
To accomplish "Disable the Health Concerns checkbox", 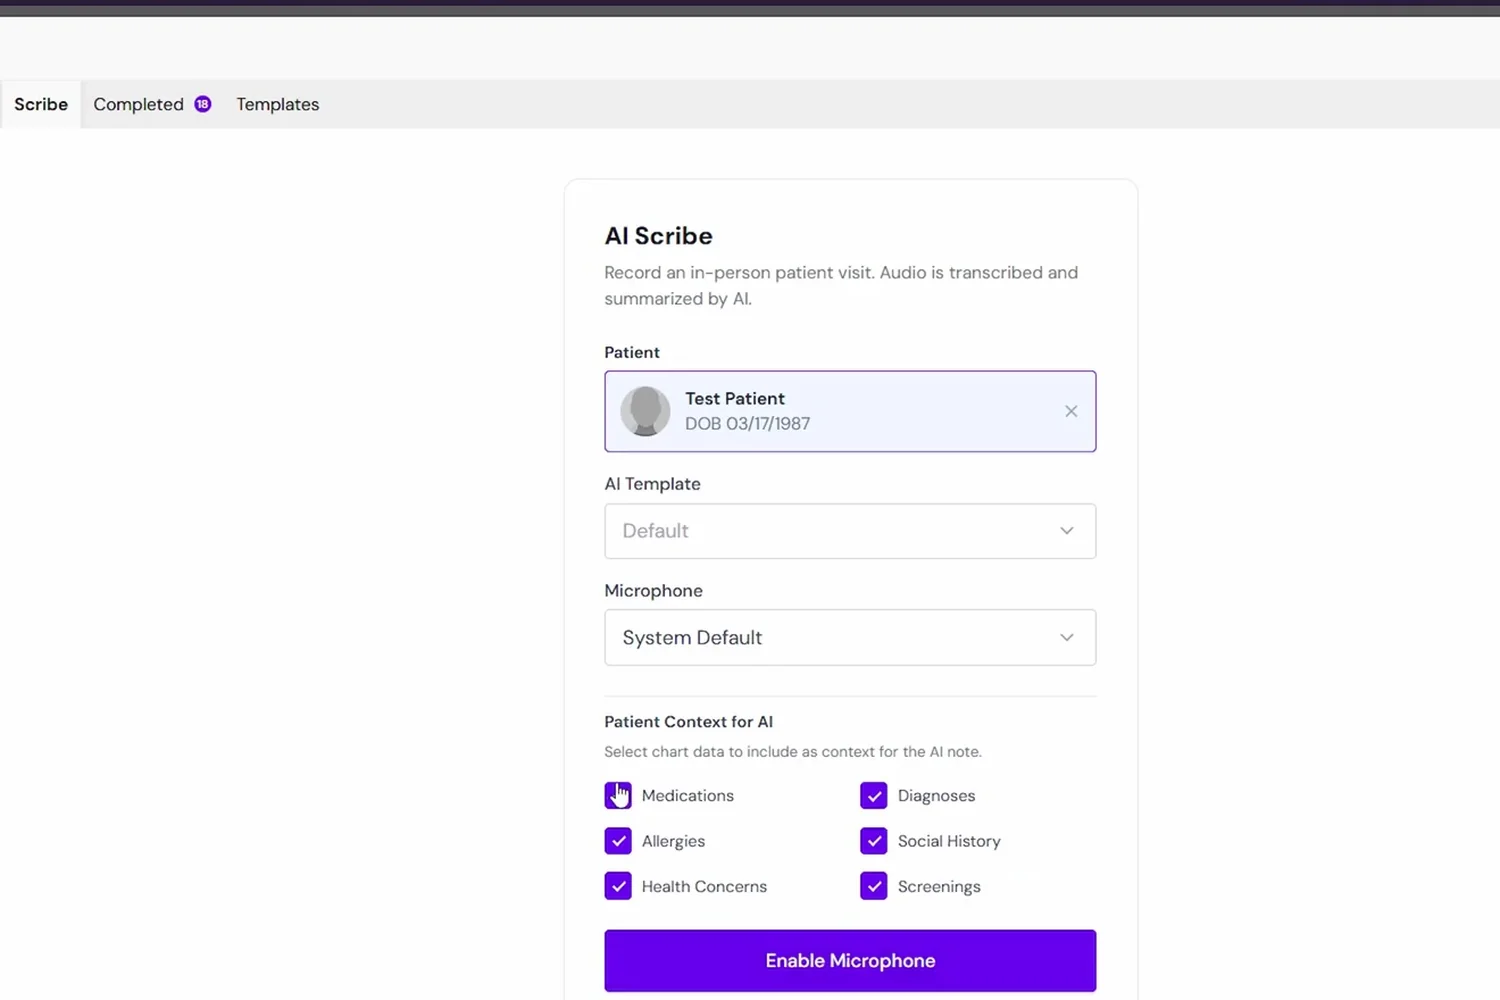I will tap(618, 886).
